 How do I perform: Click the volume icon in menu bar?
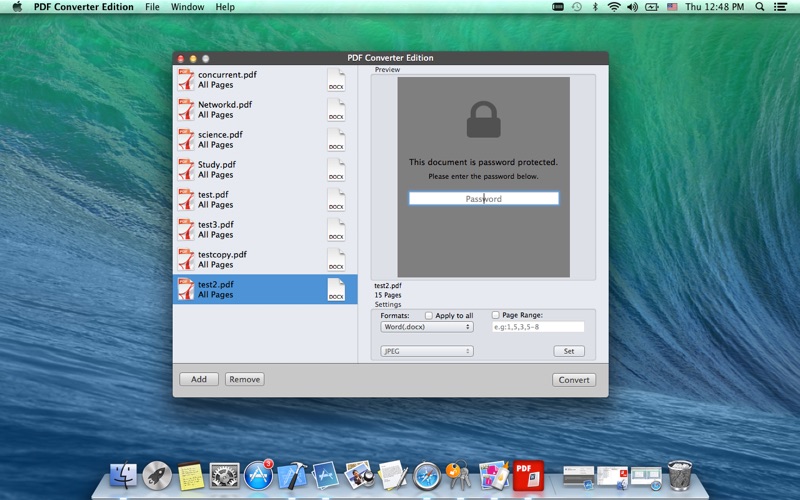(x=633, y=7)
